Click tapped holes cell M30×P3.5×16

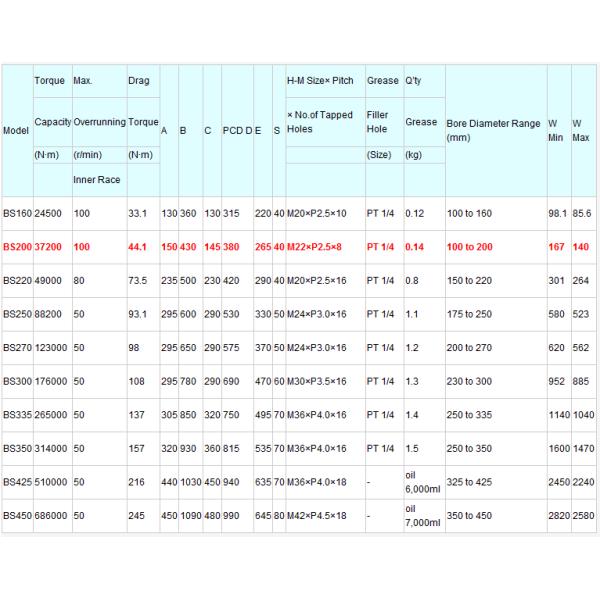point(326,382)
